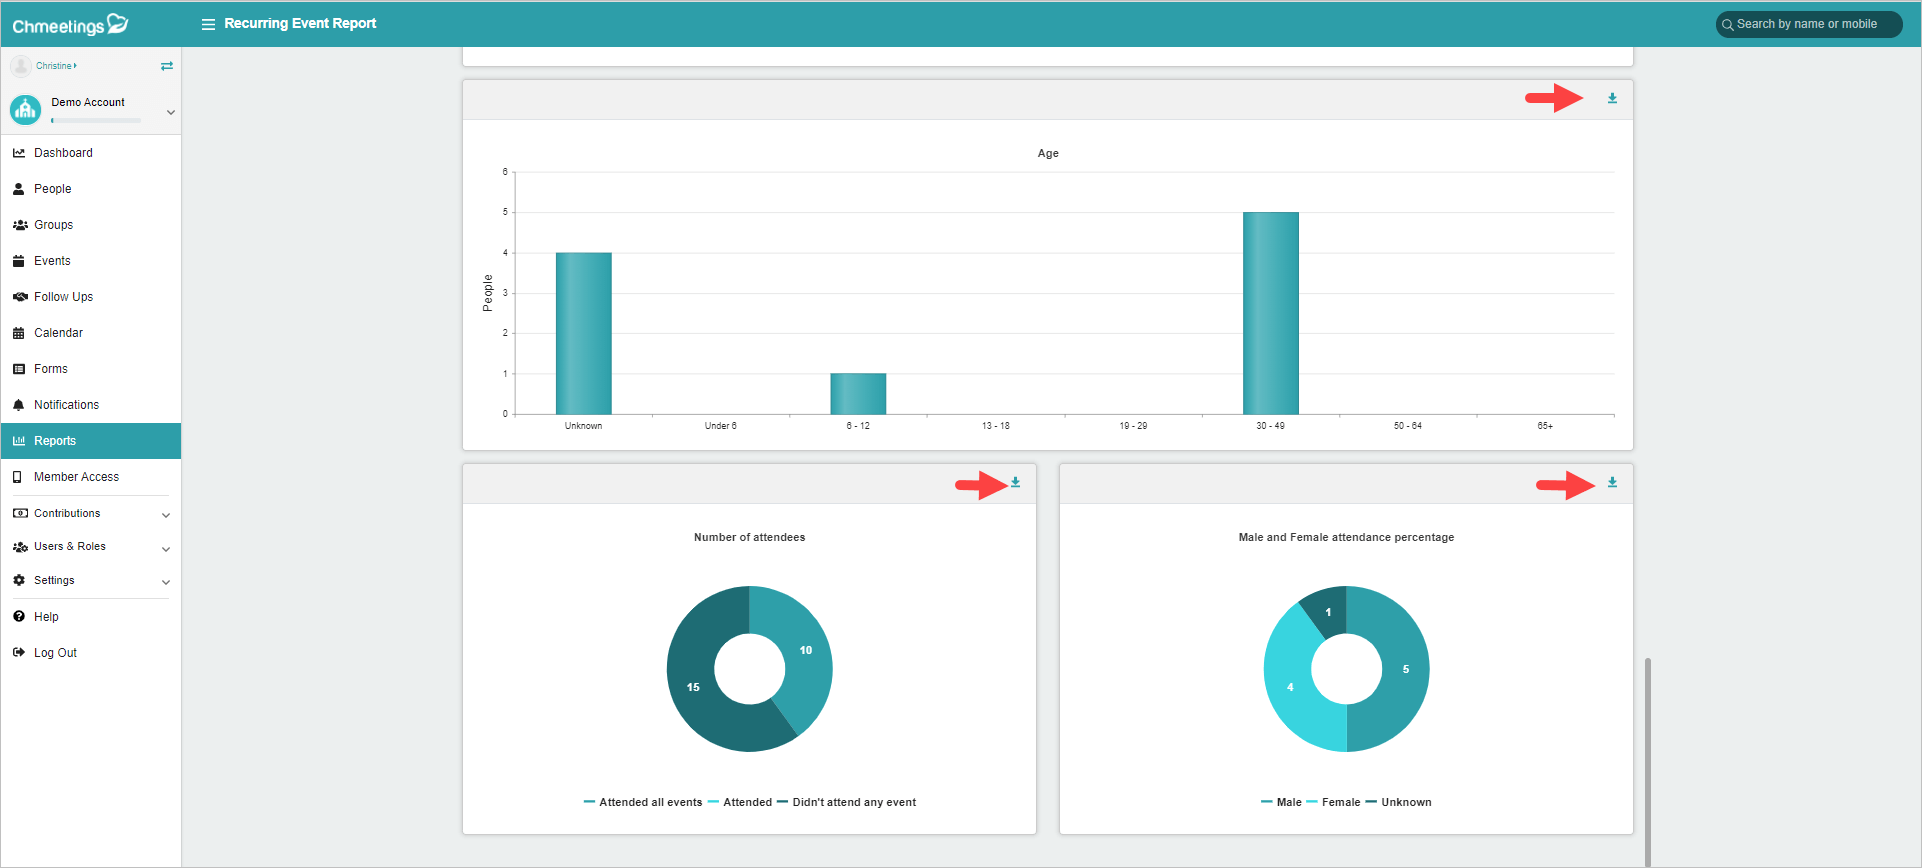Viewport: 1922px width, 868px height.
Task: Click the Events calendar icon
Action: coord(19,261)
